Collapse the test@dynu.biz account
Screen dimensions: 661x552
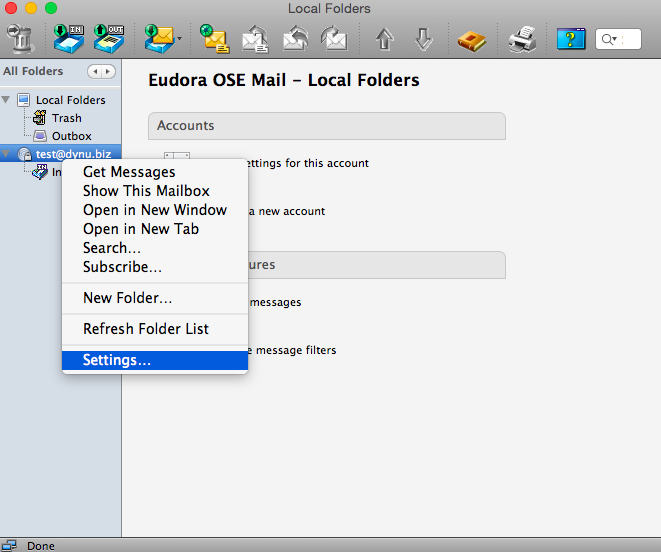point(6,153)
